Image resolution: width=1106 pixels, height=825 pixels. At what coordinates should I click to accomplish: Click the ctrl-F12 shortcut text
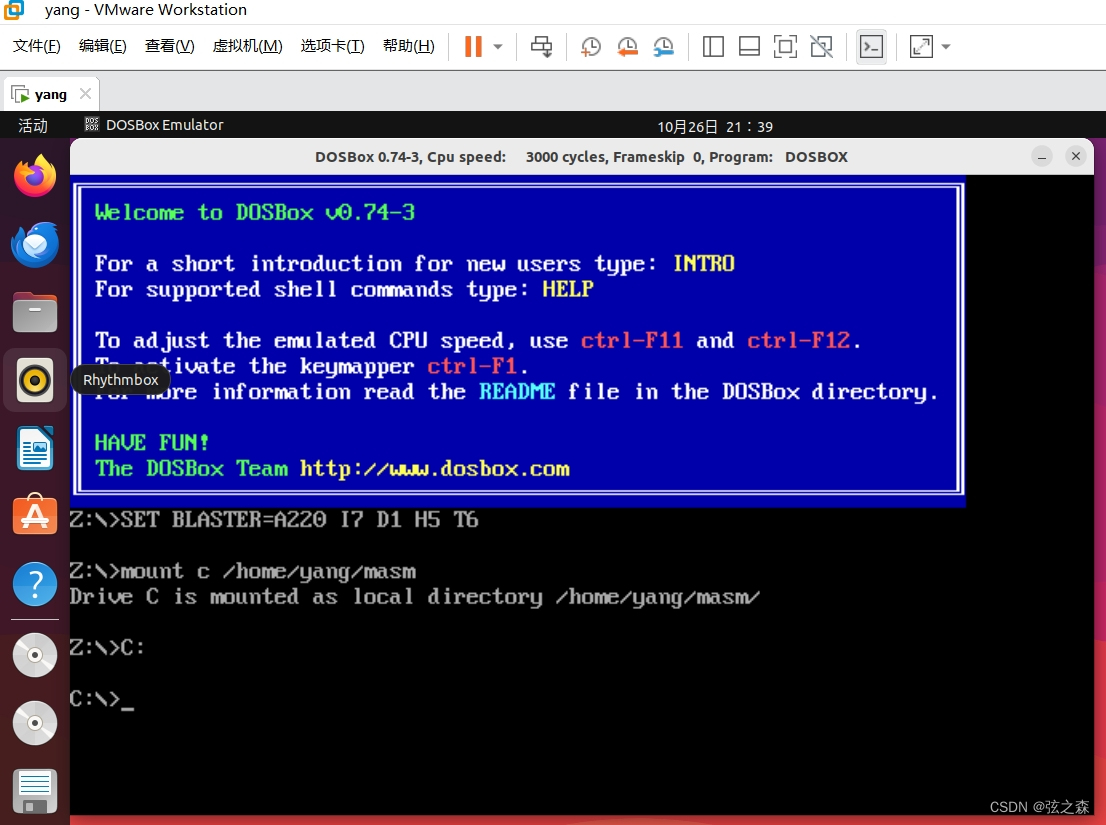pyautogui.click(x=798, y=341)
